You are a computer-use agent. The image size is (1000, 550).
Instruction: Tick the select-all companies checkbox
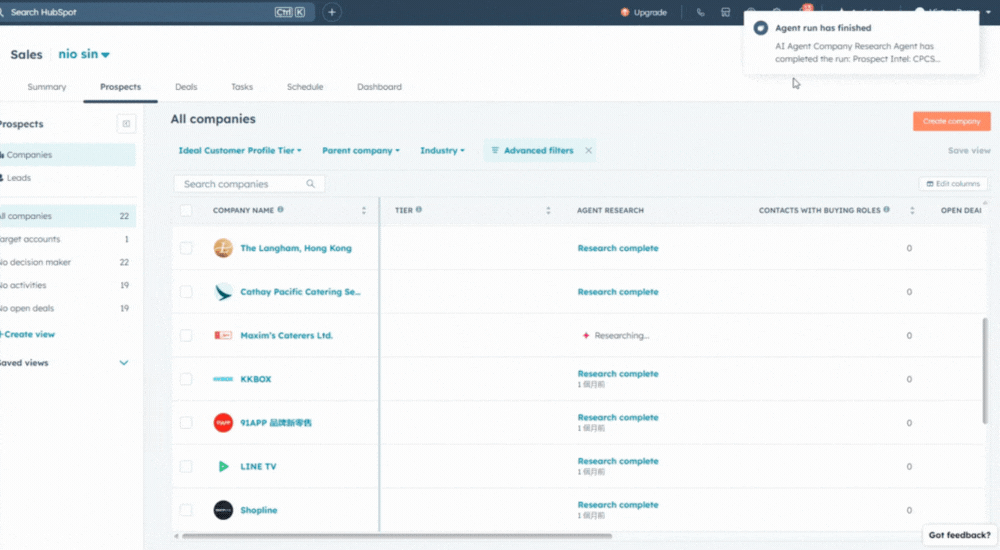point(186,211)
